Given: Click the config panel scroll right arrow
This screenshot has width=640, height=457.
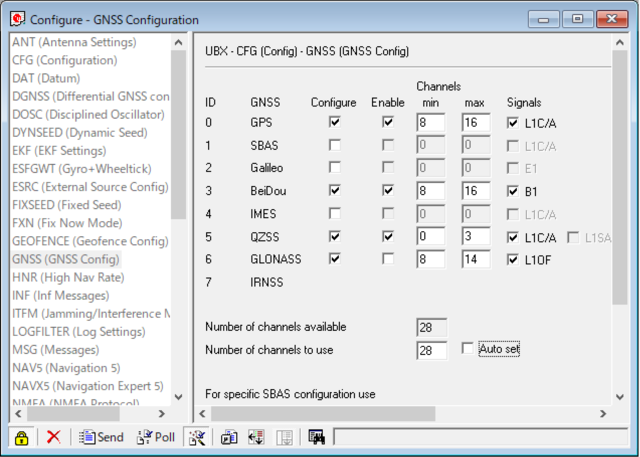Looking at the screenshot, I should coord(603,414).
